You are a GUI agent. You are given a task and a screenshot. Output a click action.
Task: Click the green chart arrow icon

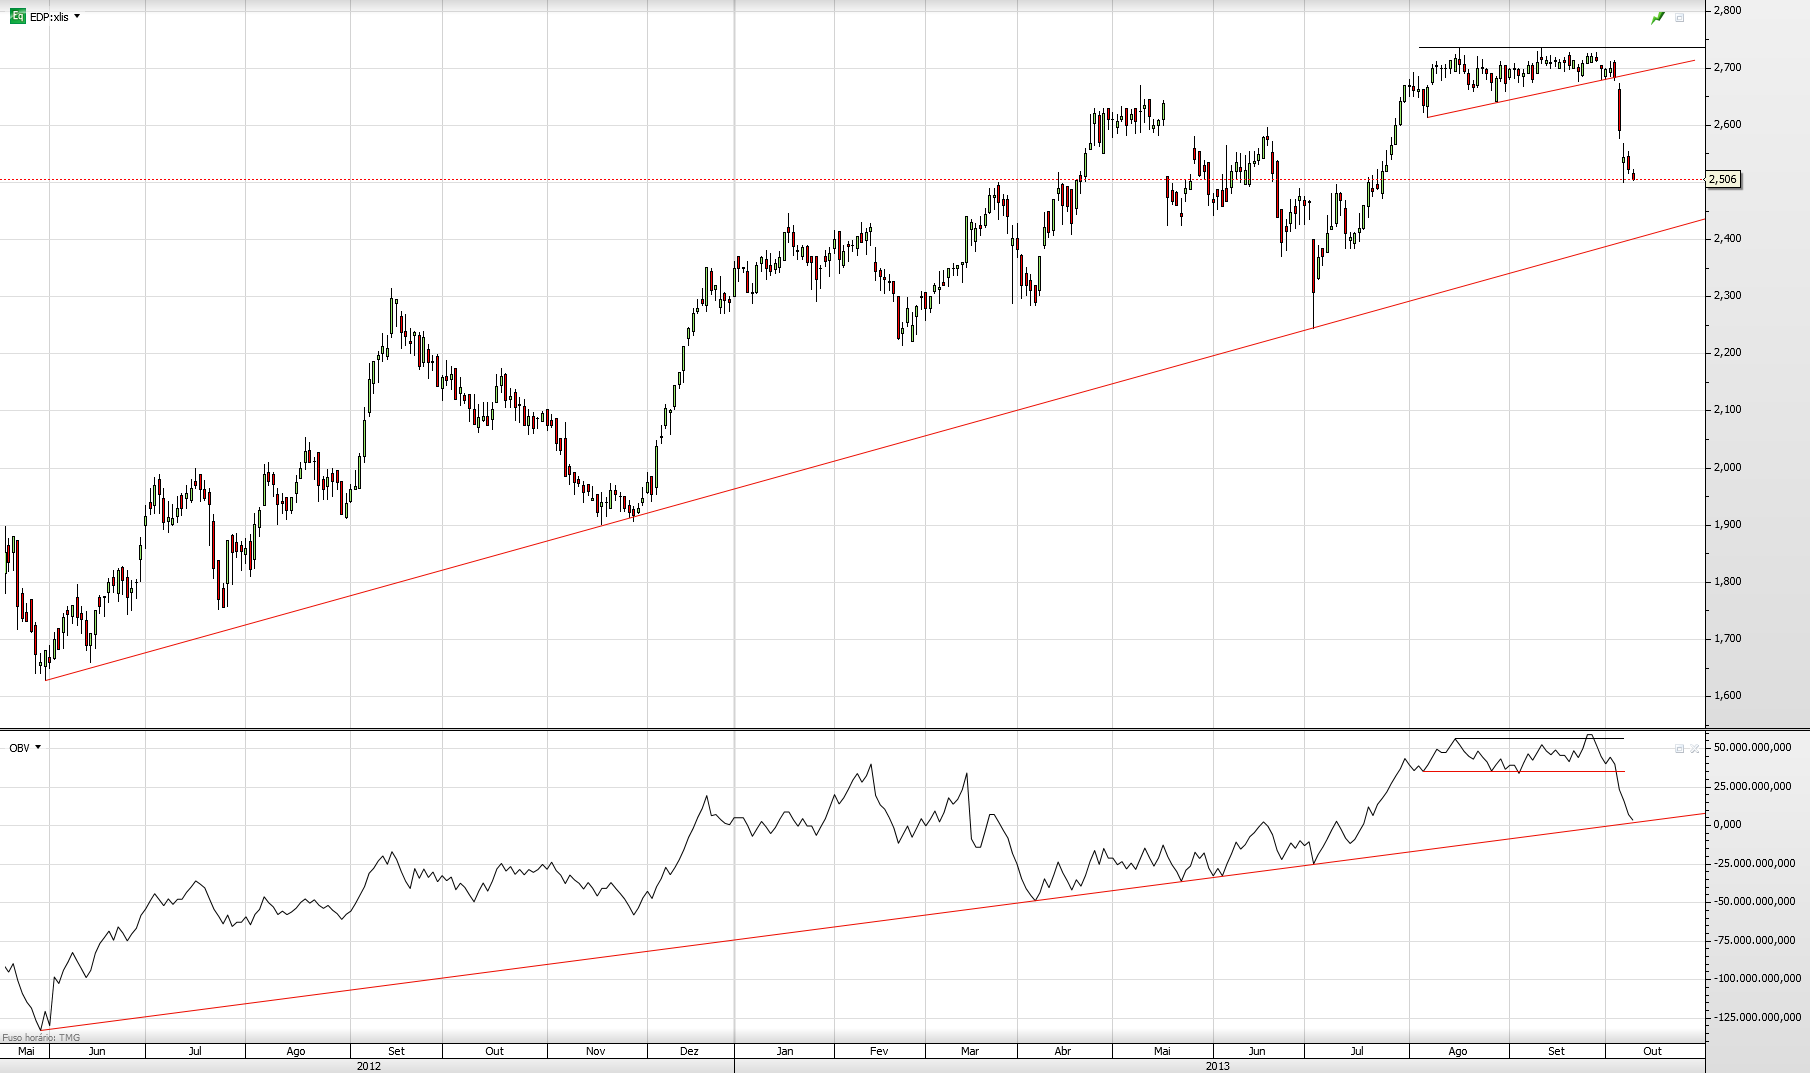tap(1658, 17)
